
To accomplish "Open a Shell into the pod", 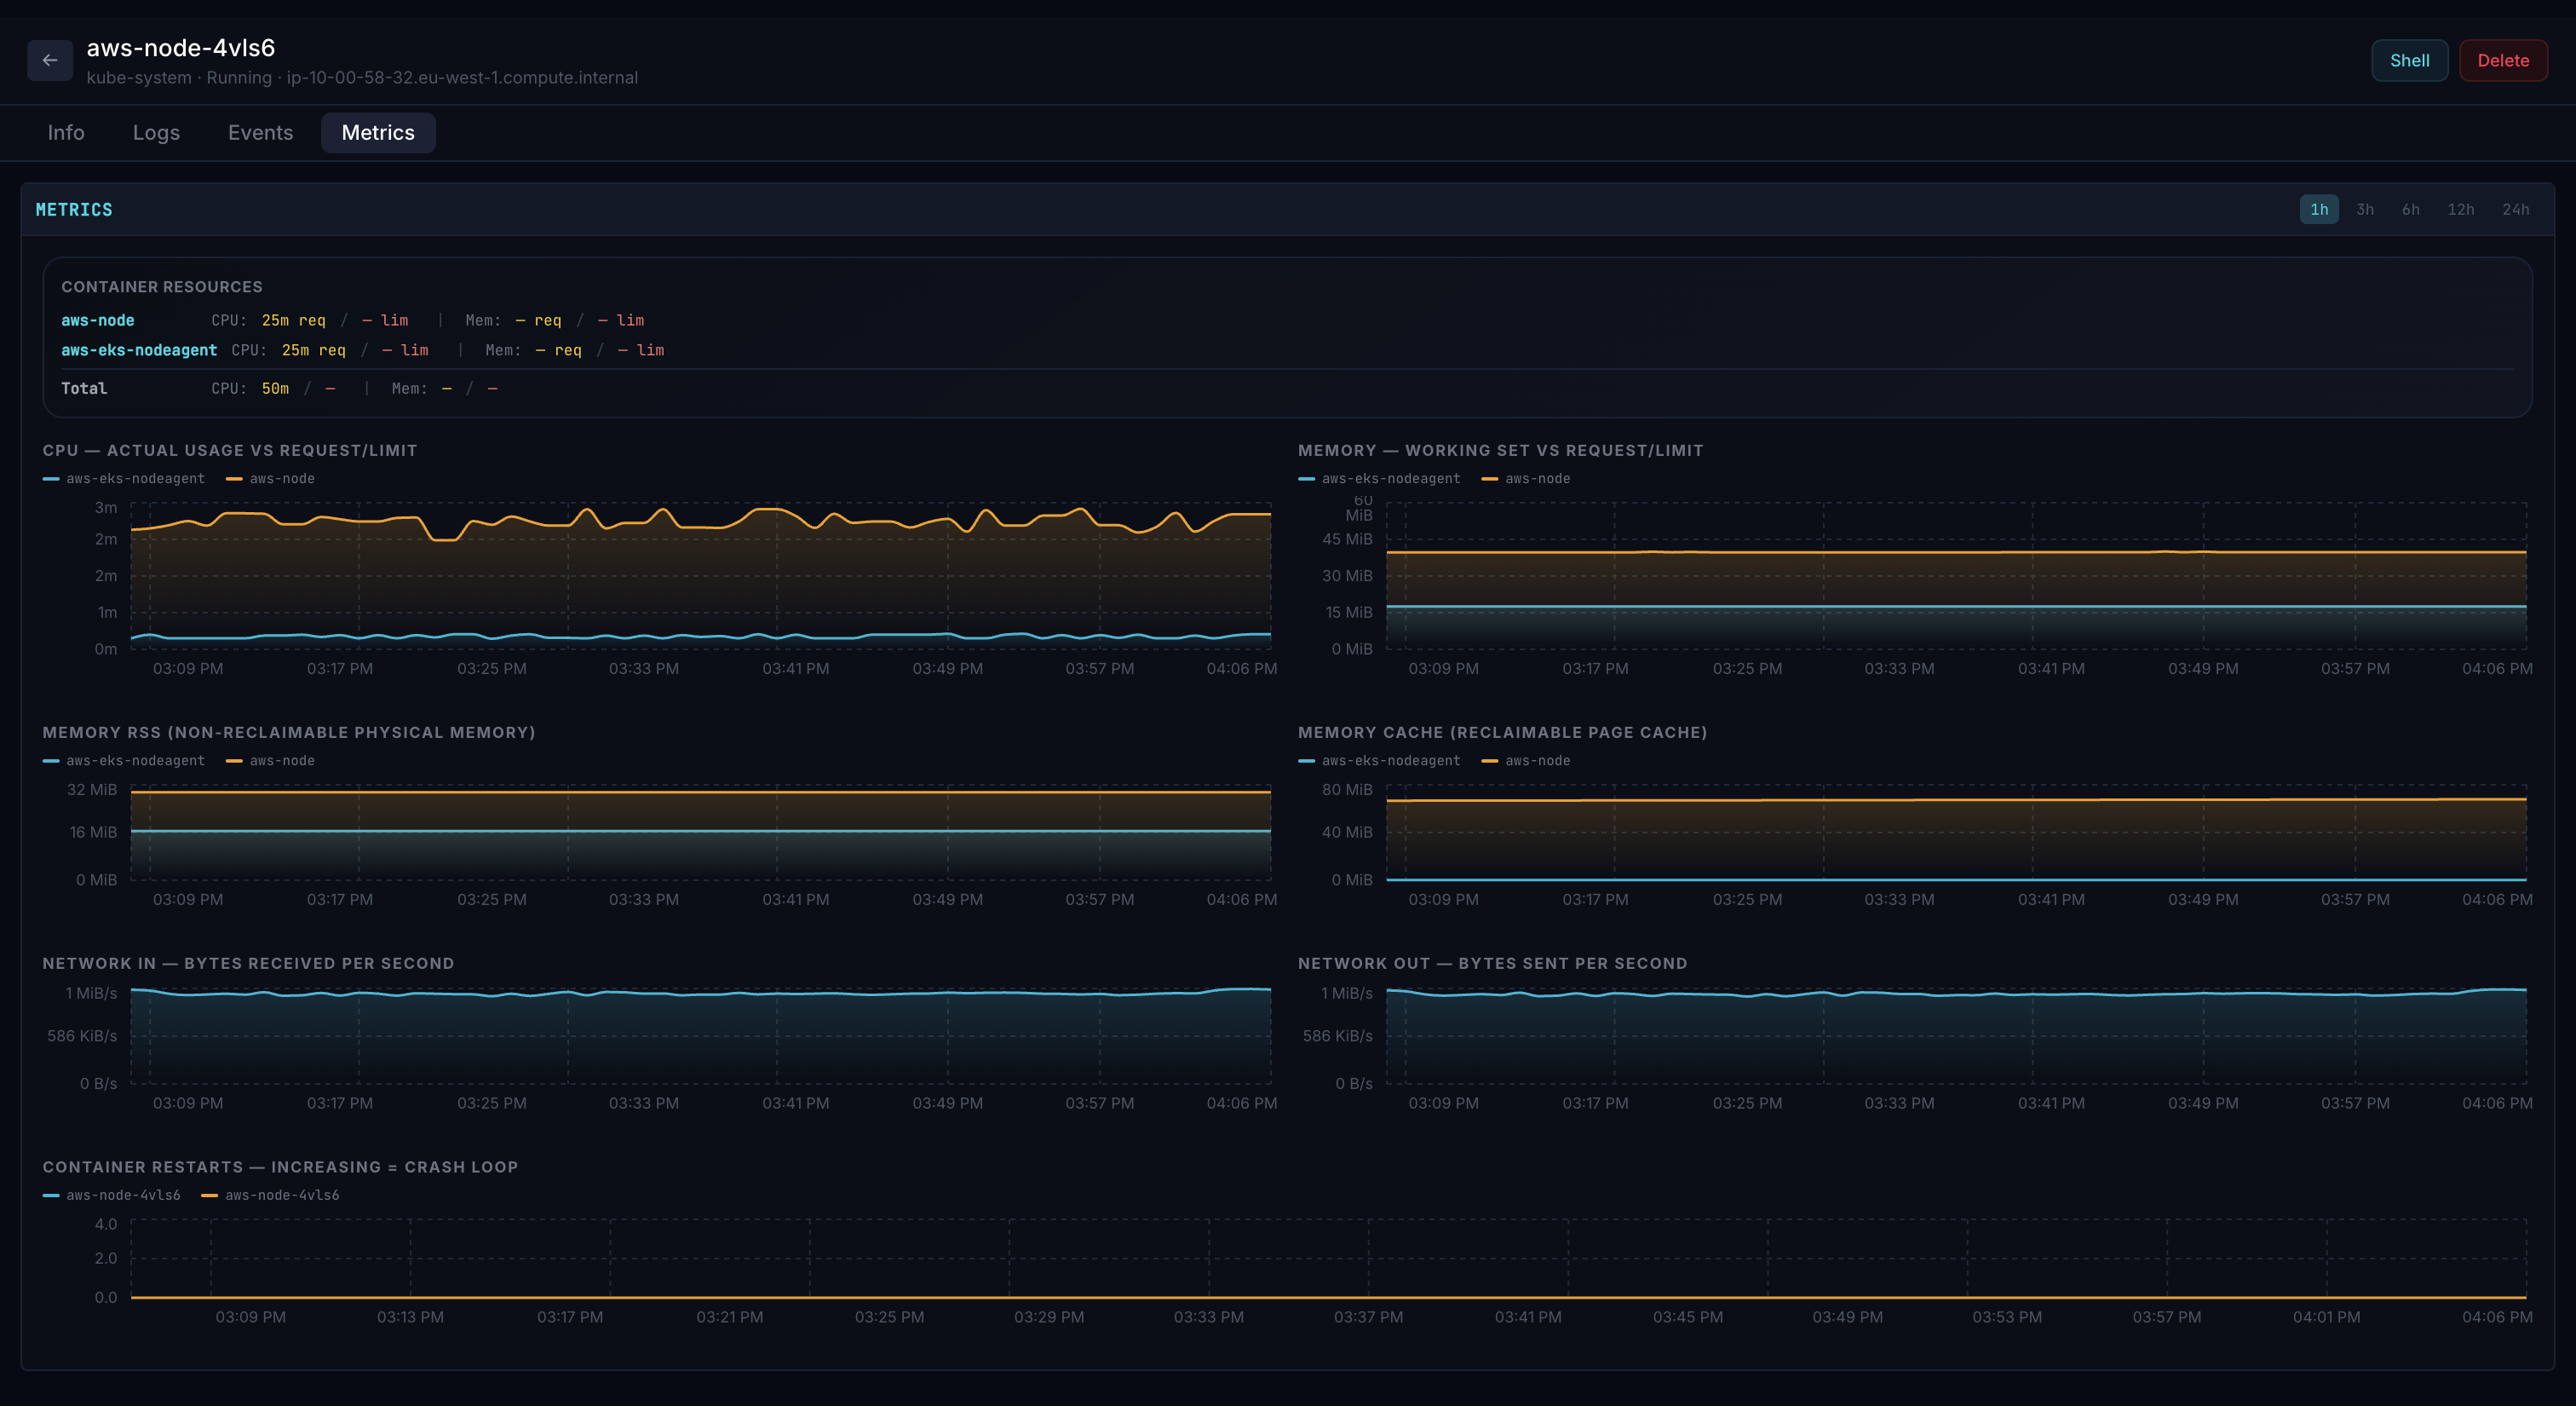I will [x=2409, y=60].
